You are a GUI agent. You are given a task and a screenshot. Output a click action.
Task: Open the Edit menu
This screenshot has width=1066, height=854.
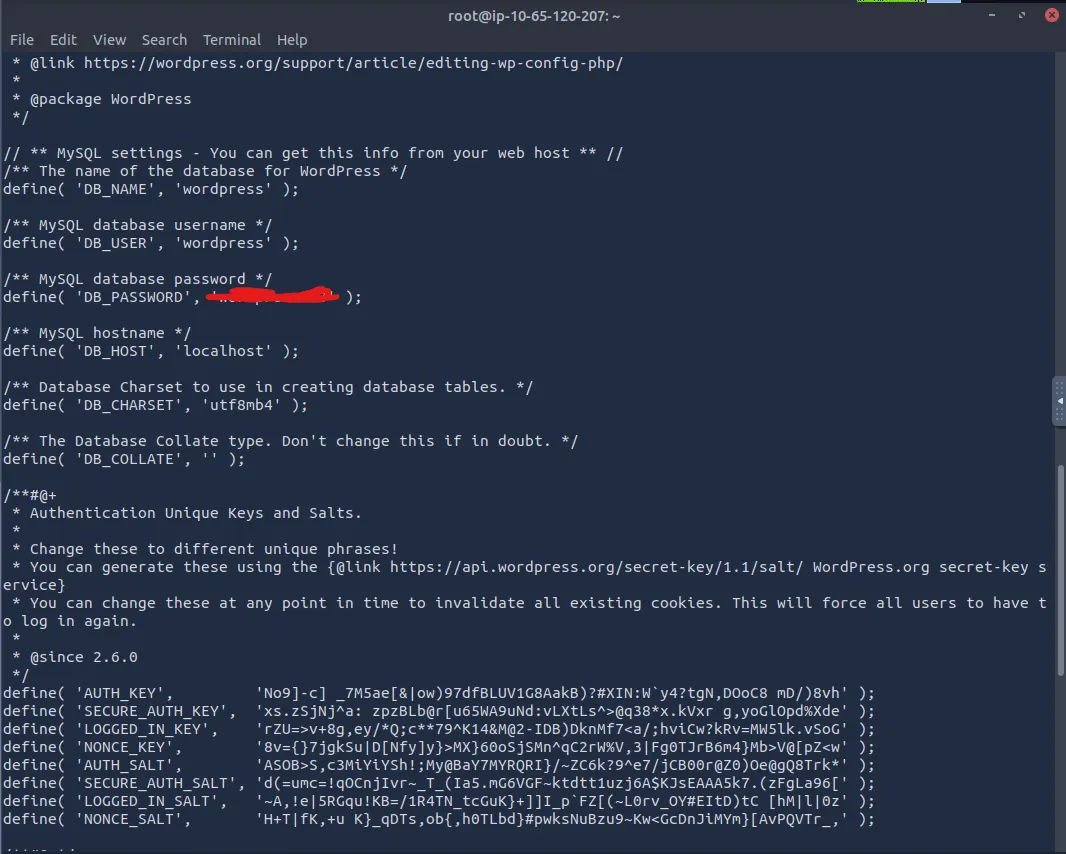pyautogui.click(x=63, y=40)
